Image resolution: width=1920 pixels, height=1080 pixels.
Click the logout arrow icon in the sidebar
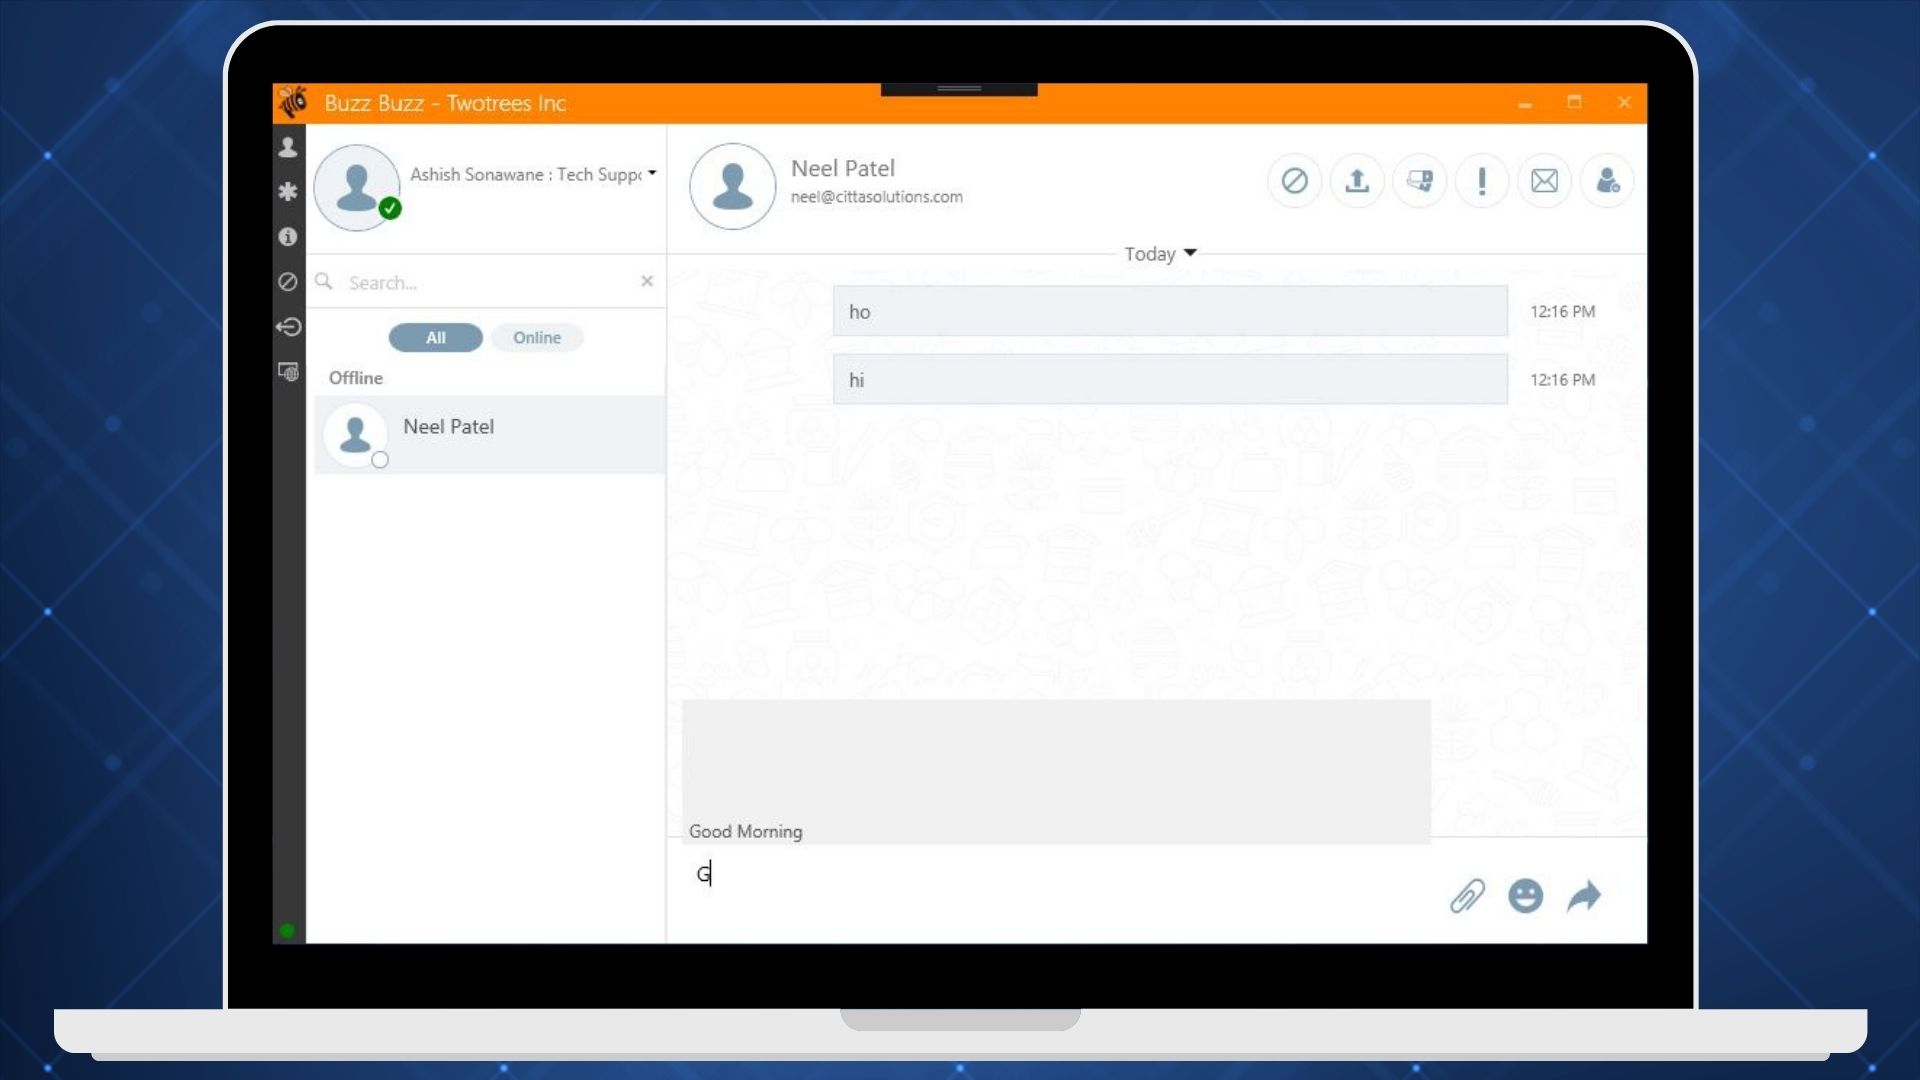click(288, 327)
